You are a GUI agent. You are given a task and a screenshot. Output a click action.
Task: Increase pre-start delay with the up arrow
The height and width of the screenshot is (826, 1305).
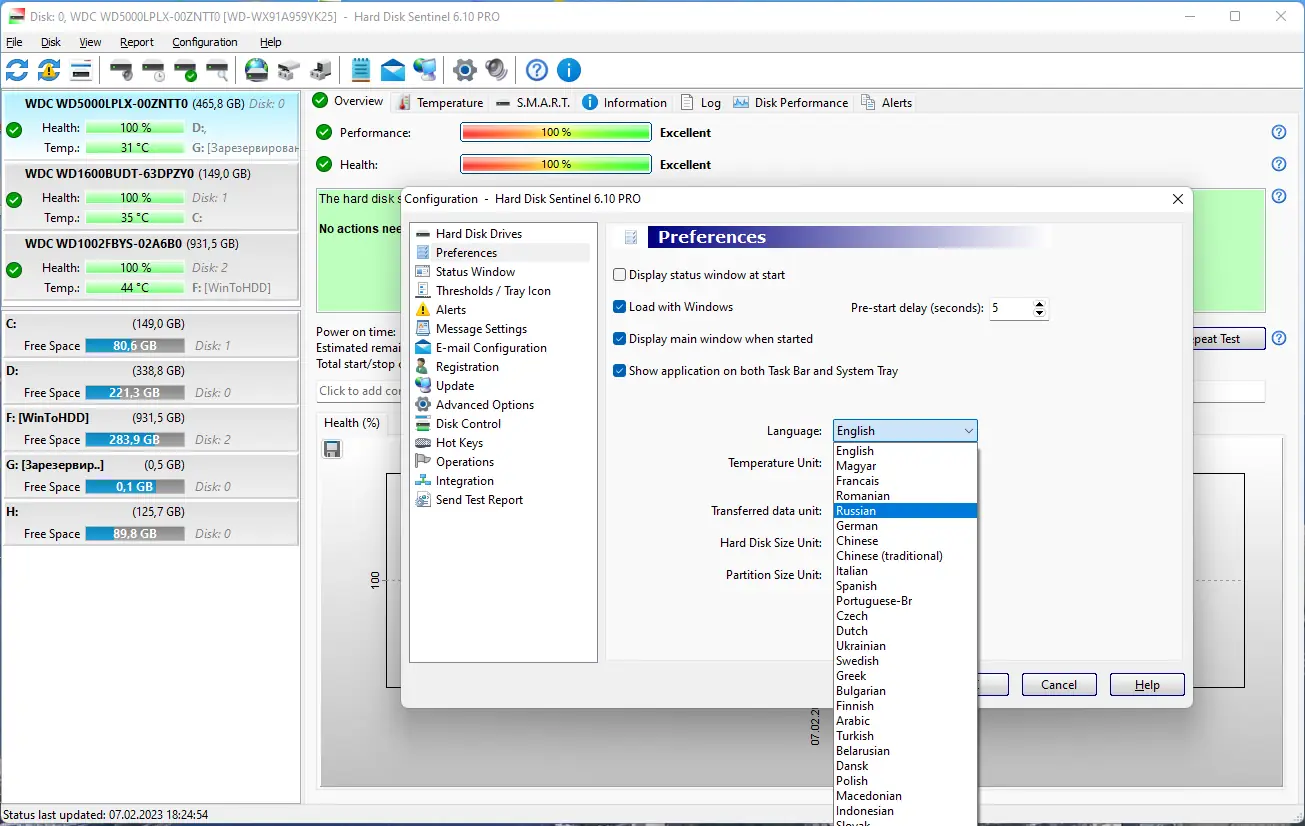click(x=1040, y=304)
